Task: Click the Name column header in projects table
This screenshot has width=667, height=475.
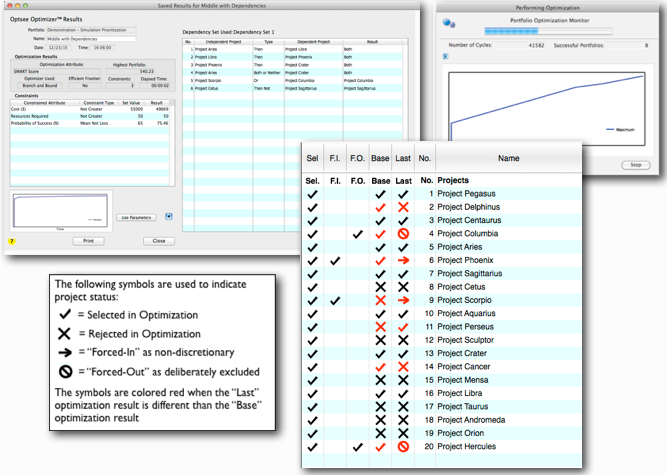Action: (x=509, y=157)
